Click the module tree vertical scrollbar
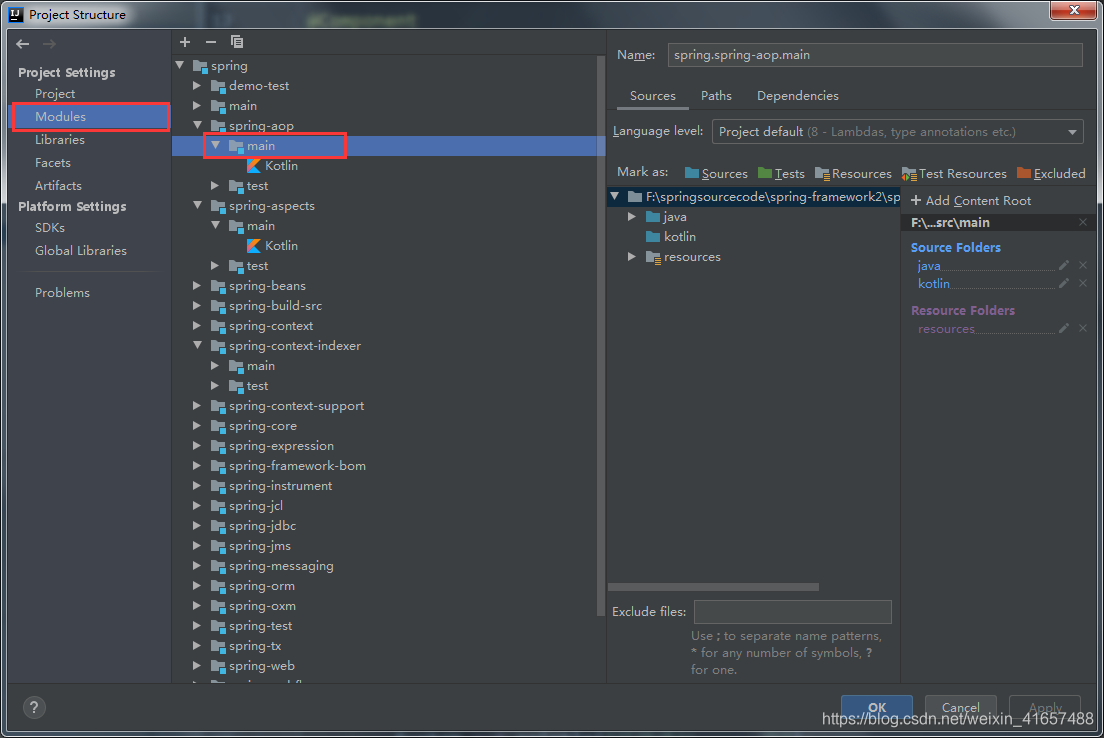The image size is (1104, 738). click(601, 338)
